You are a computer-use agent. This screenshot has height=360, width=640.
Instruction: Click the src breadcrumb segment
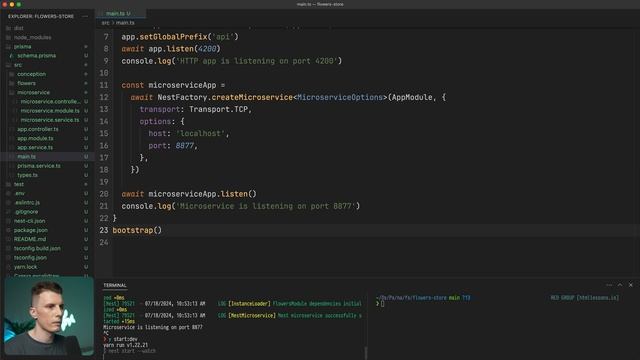[105, 23]
